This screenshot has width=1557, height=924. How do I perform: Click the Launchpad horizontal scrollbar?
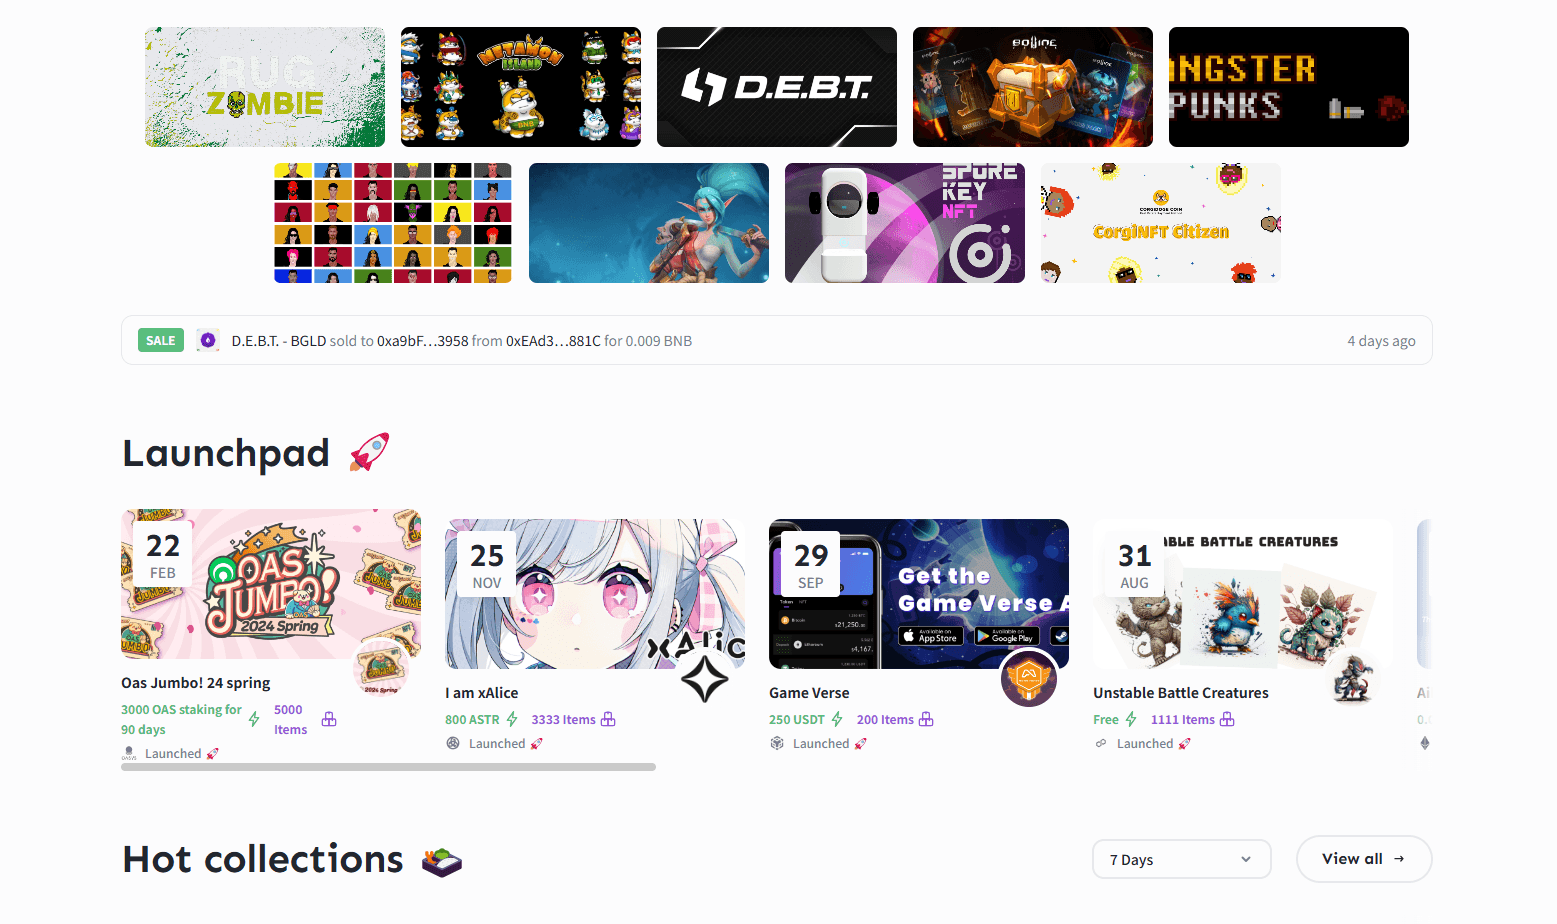[388, 767]
